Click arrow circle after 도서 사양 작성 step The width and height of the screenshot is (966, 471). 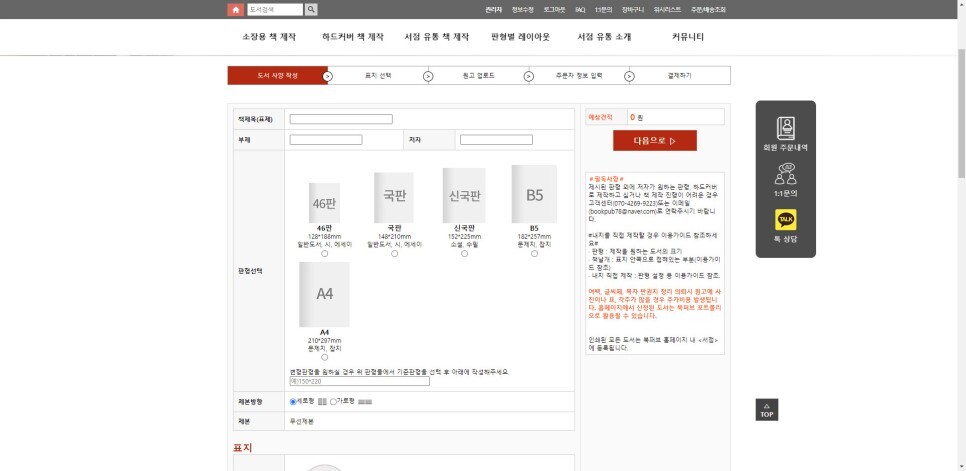pos(328,76)
